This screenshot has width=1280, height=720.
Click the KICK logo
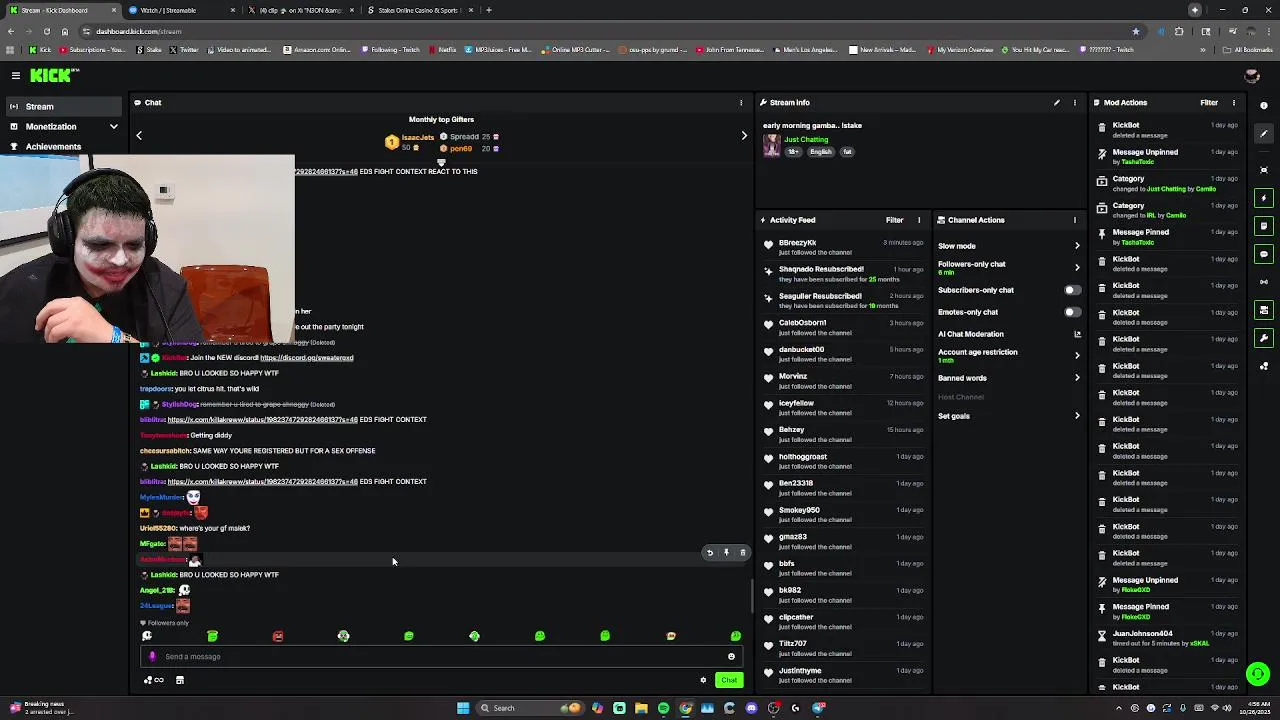point(54,75)
